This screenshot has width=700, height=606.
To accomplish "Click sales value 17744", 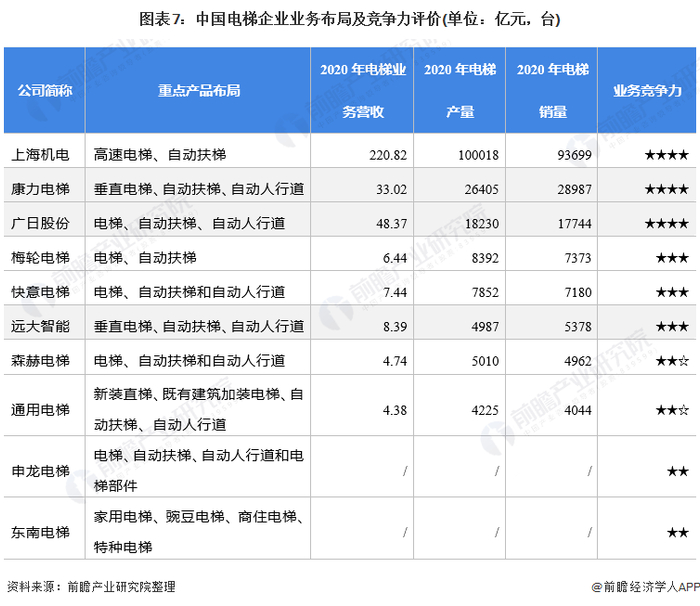I will tap(575, 223).
